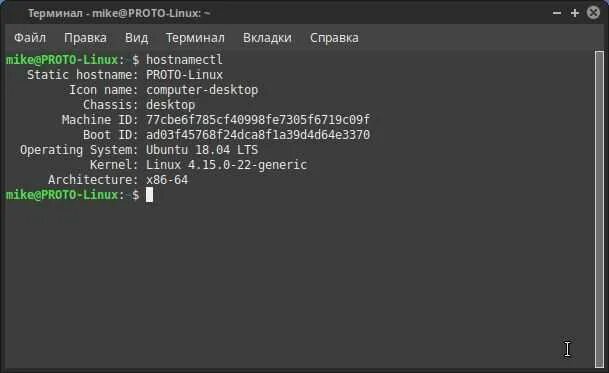Click the Machine ID hash value
Image resolution: width=609 pixels, height=373 pixels.
pyautogui.click(x=258, y=120)
